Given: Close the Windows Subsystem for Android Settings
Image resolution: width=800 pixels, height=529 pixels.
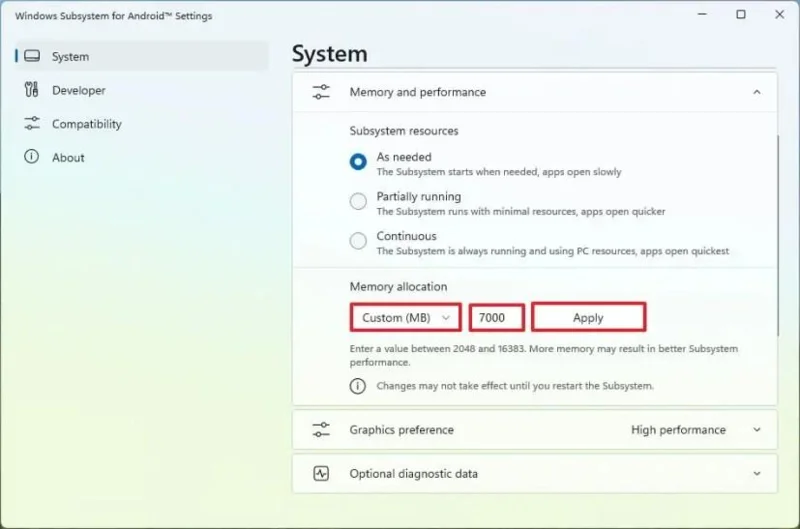Looking at the screenshot, I should pyautogui.click(x=779, y=14).
